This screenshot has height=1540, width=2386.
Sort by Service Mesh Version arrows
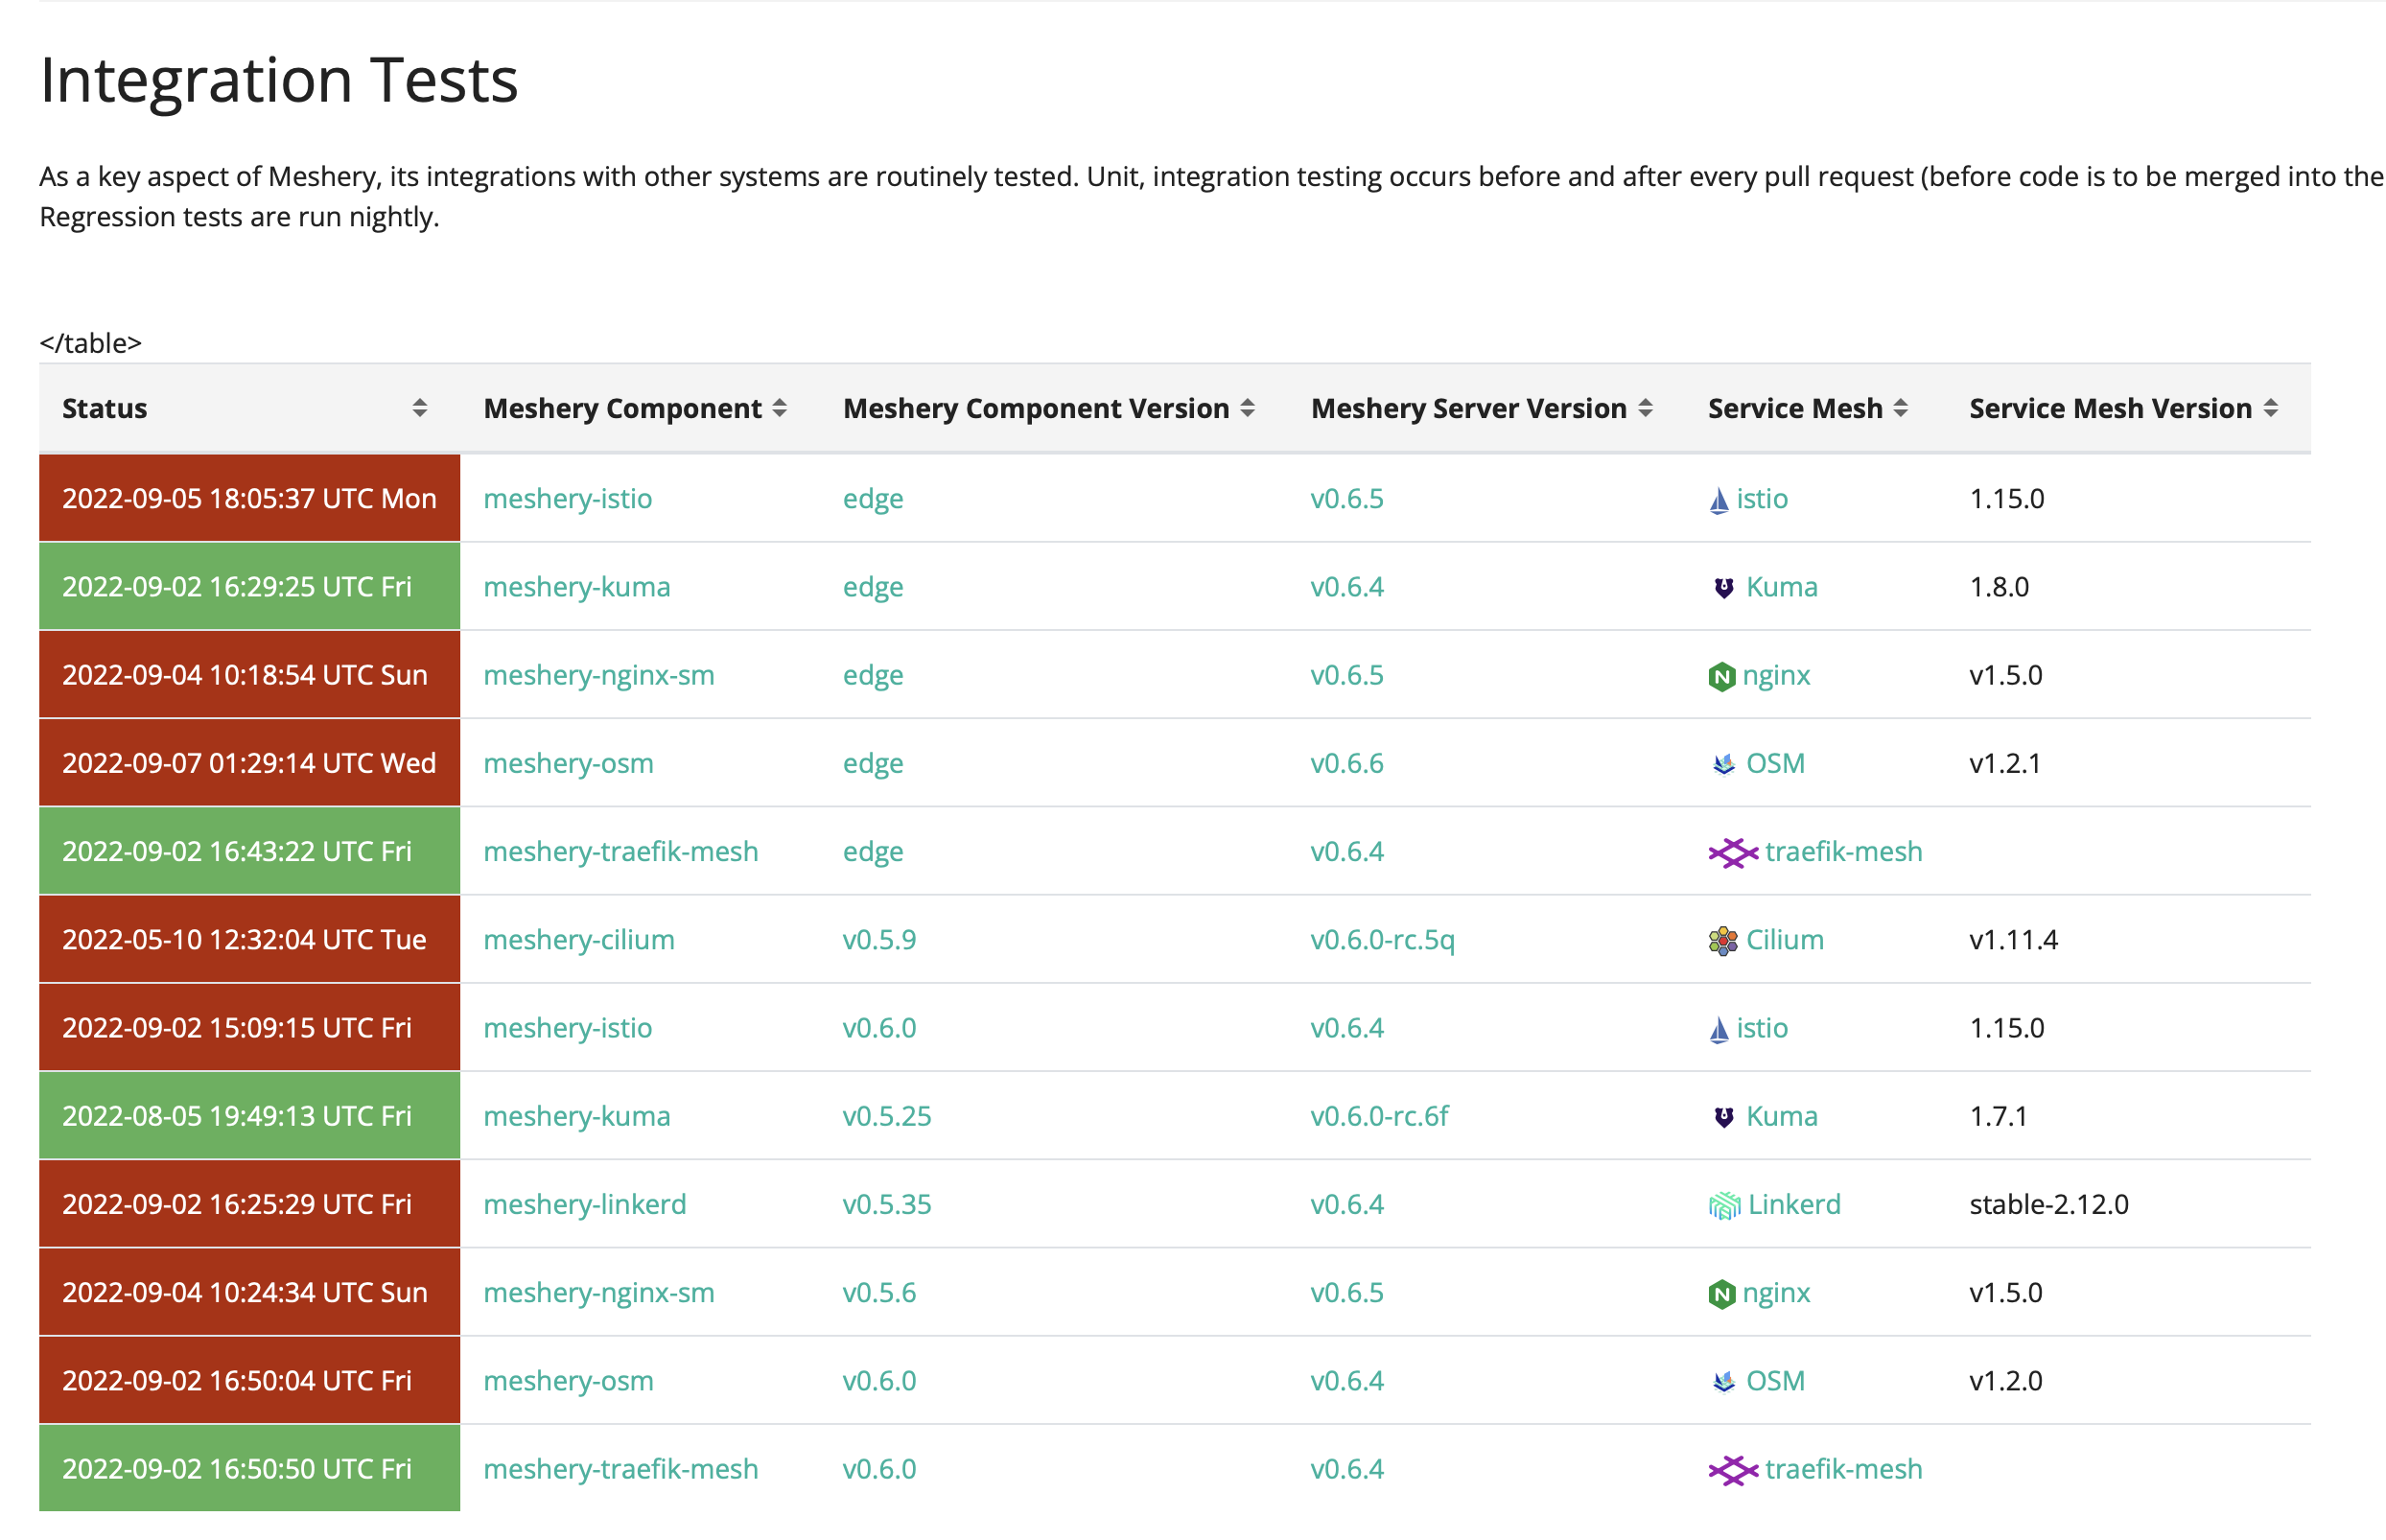(2270, 408)
